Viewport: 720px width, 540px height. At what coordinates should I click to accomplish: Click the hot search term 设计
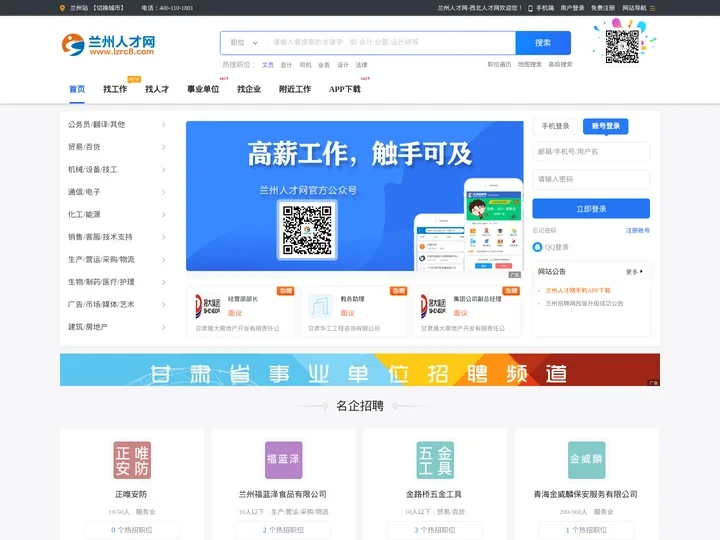tap(343, 65)
